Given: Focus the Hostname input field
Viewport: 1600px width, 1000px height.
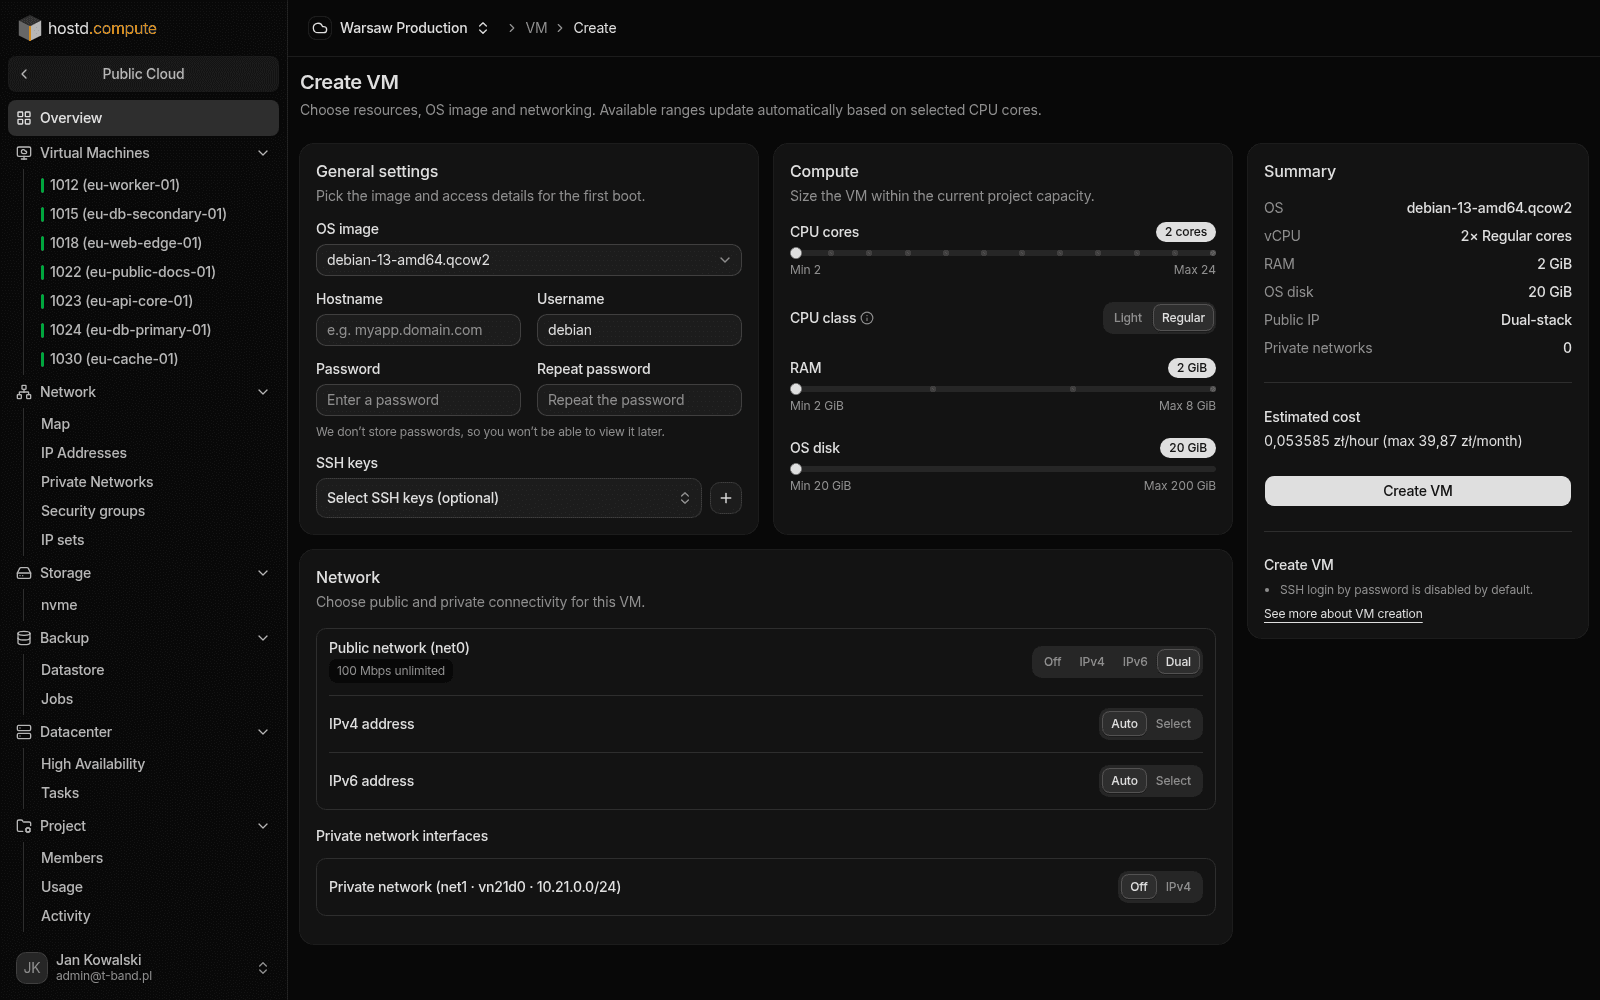Looking at the screenshot, I should pos(418,330).
